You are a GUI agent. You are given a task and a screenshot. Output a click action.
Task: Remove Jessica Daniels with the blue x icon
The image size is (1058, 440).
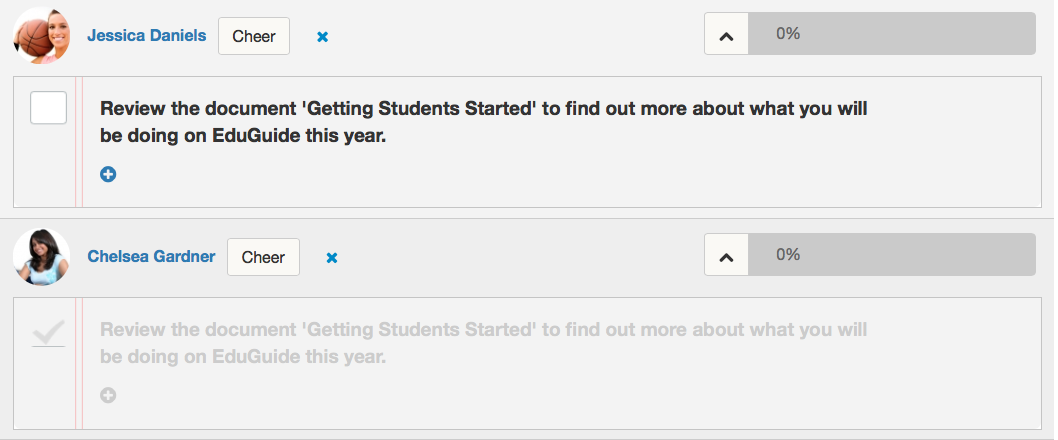(x=323, y=37)
